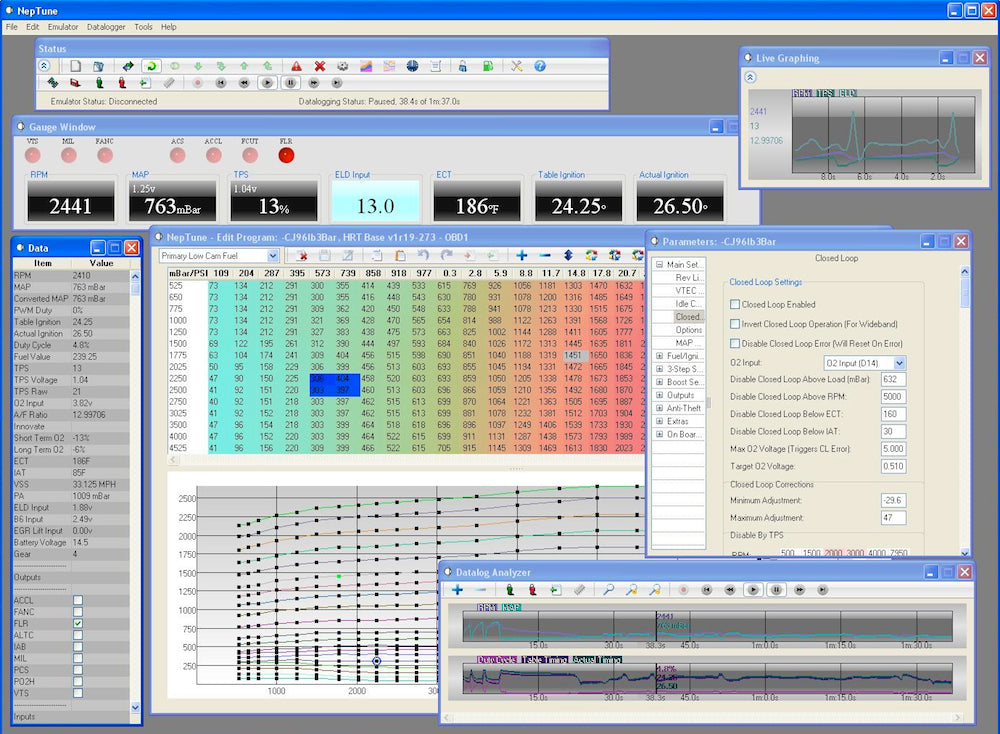Click the red record icon in Datalog Analyzer
The image size is (1000, 734).
pos(682,590)
